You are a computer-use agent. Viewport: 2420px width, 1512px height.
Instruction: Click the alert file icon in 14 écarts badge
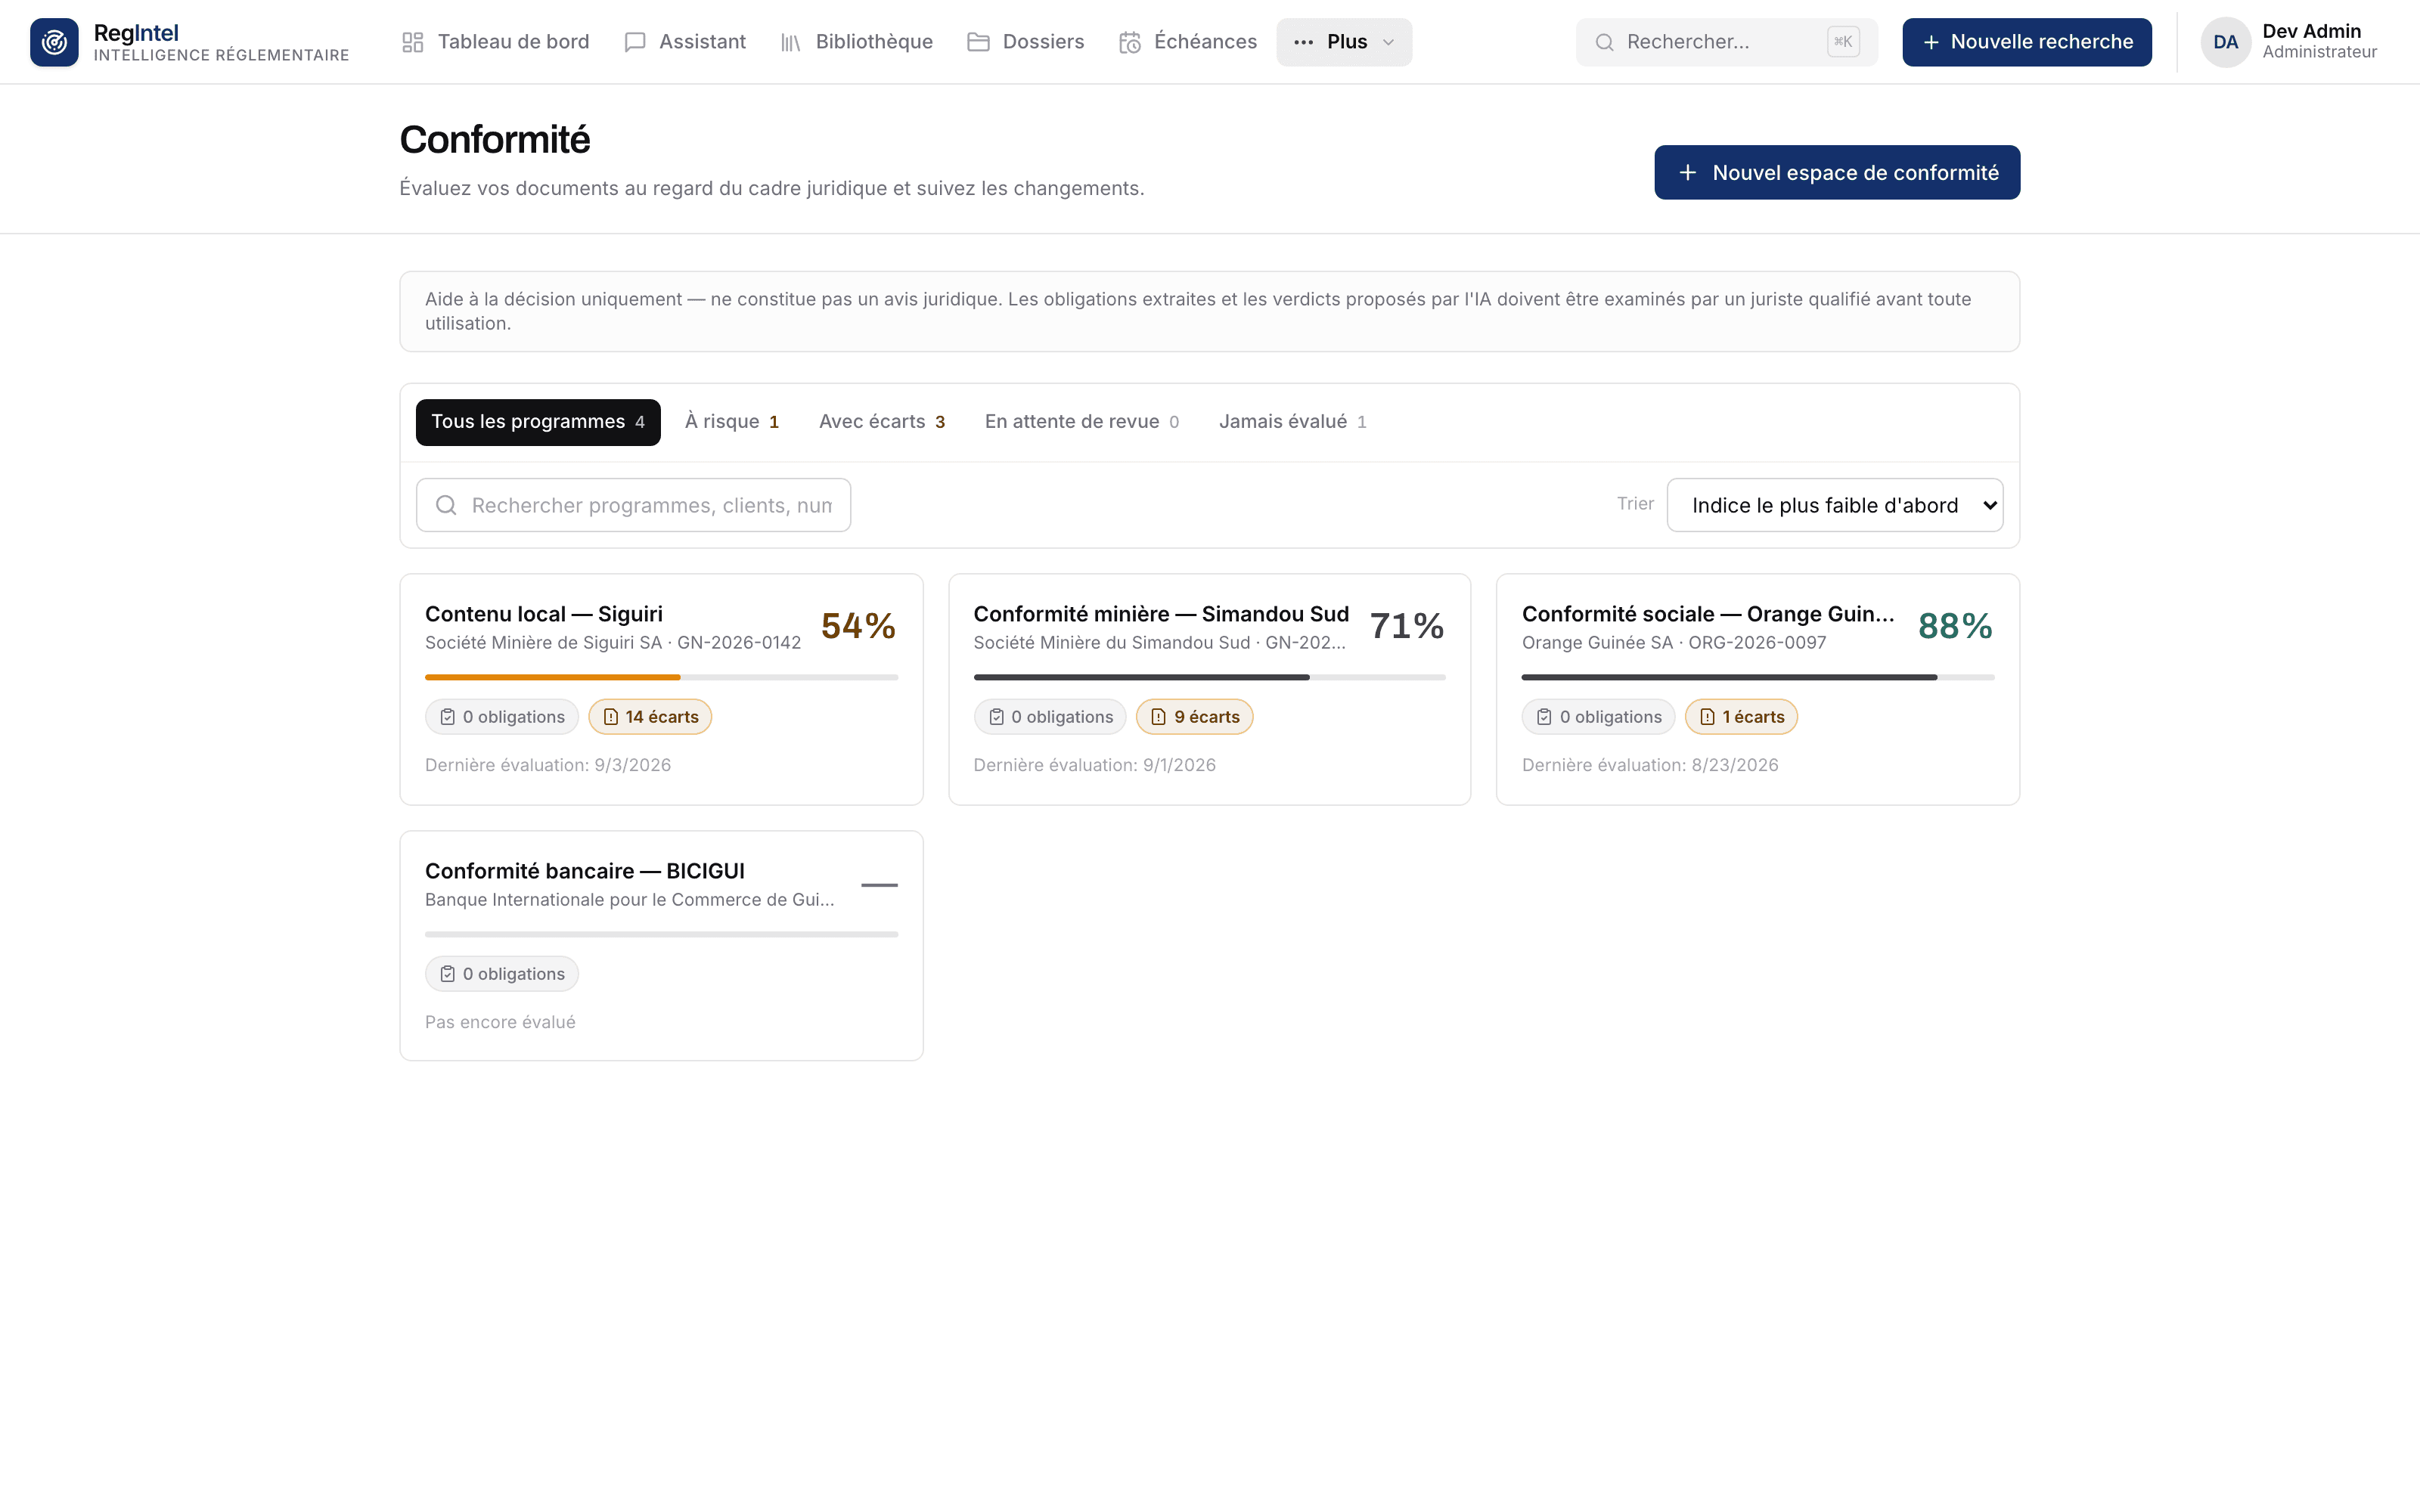coord(610,717)
